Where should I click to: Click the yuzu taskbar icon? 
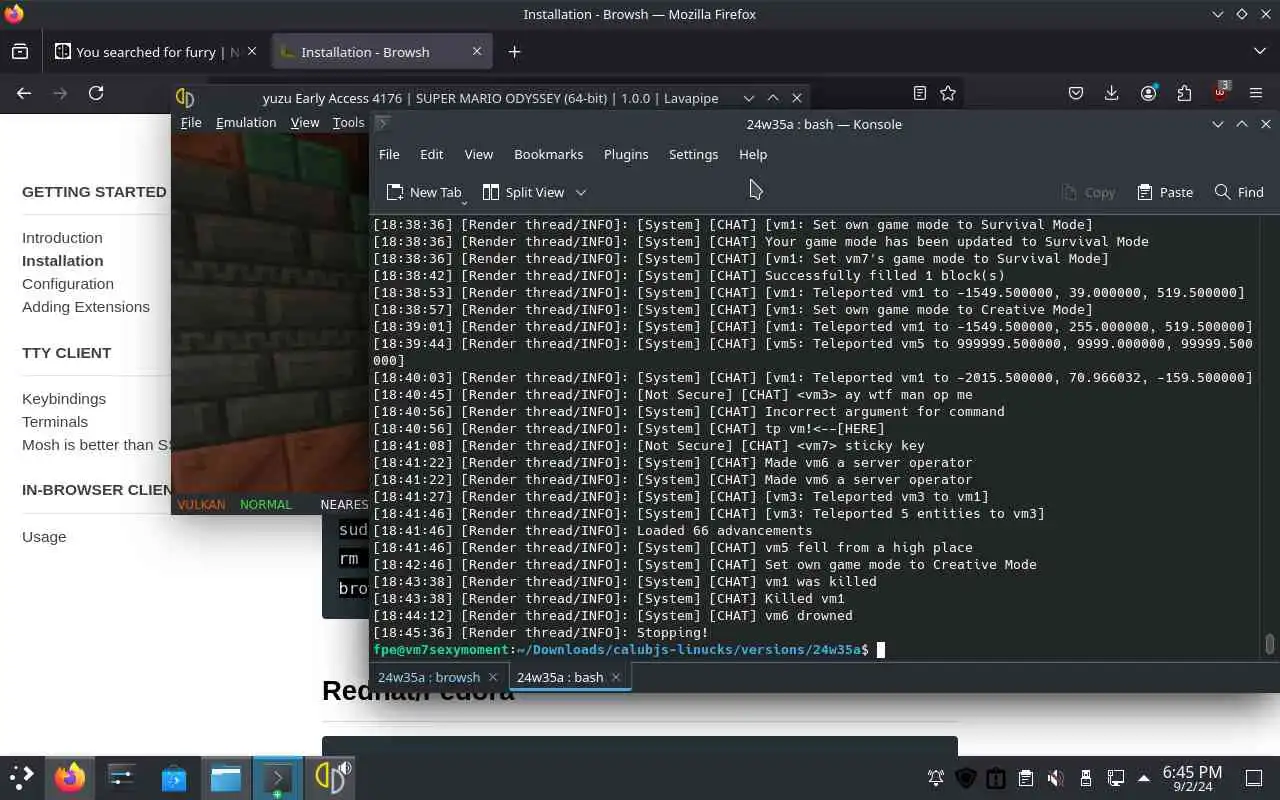329,777
